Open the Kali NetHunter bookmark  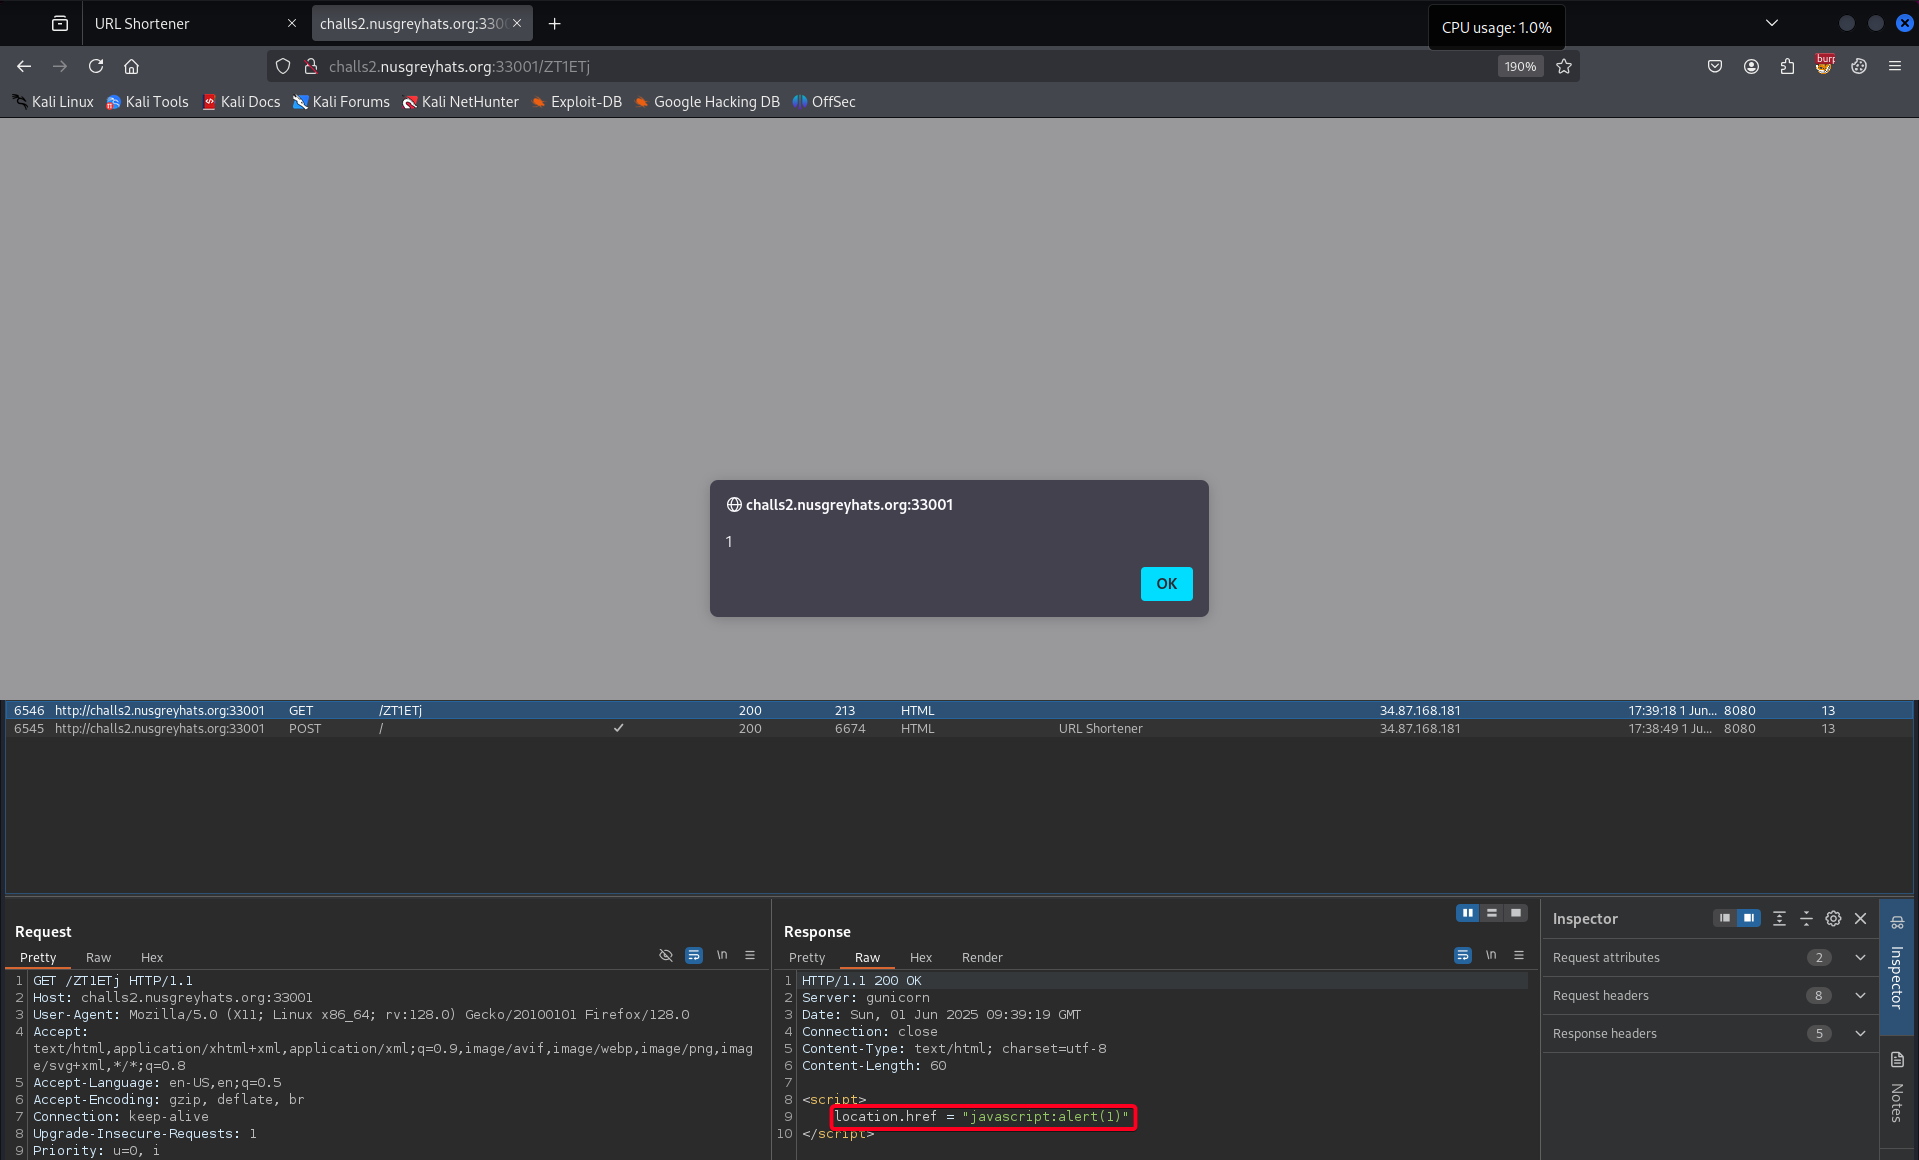pos(460,102)
